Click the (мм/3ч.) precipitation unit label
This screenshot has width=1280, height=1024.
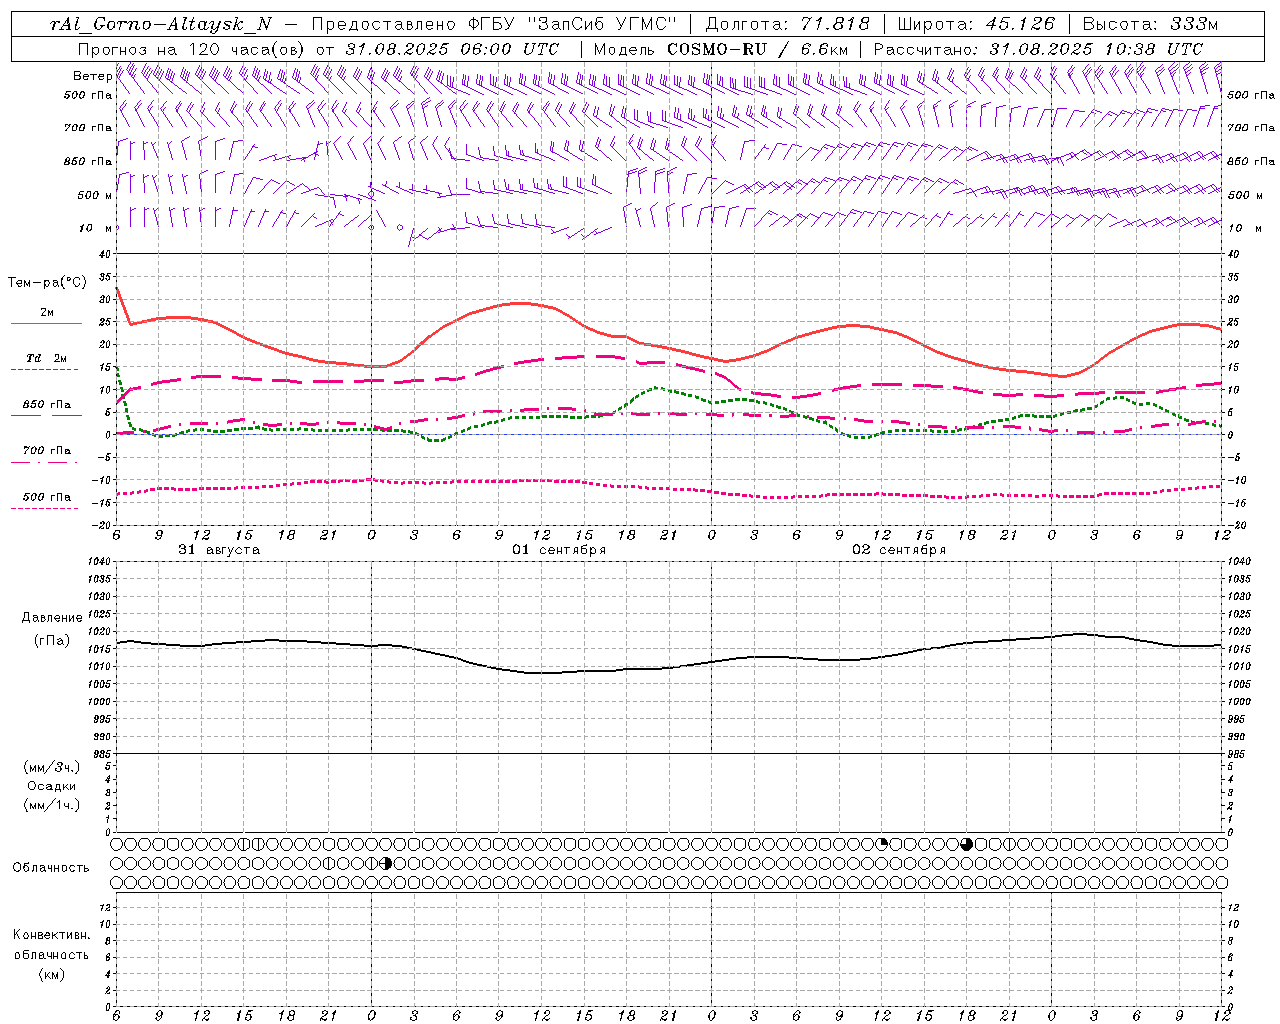52,767
